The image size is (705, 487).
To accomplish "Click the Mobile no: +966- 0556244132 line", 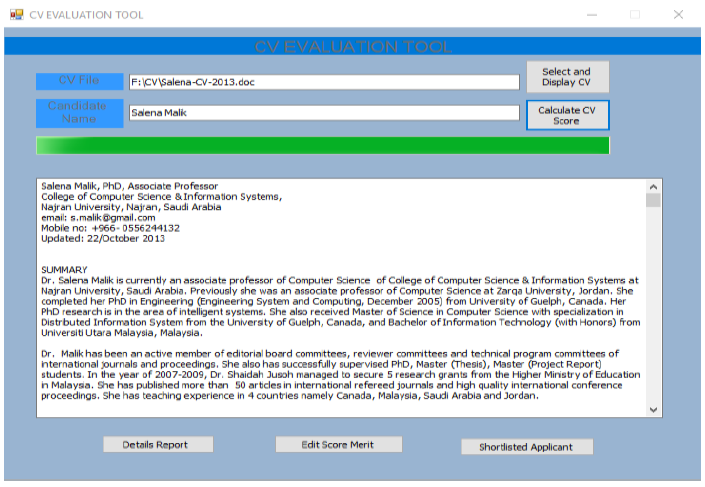I will pos(111,228).
